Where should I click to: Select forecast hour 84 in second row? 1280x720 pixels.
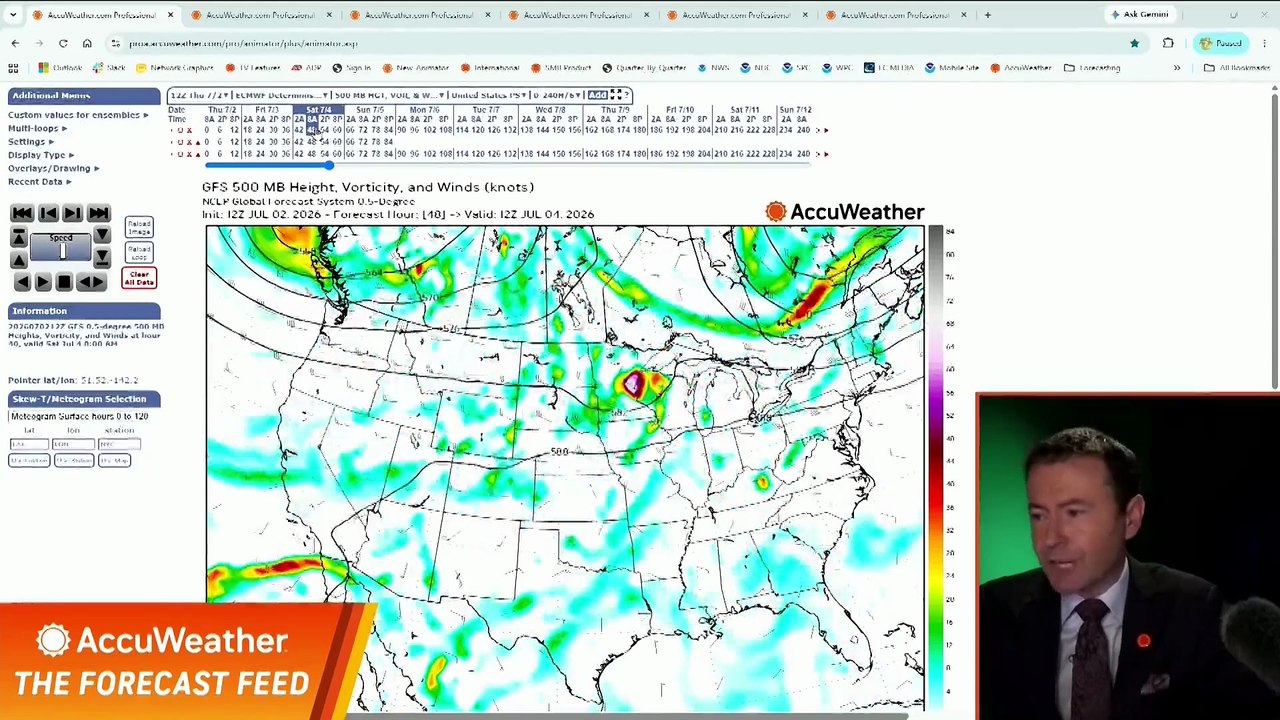[388, 142]
